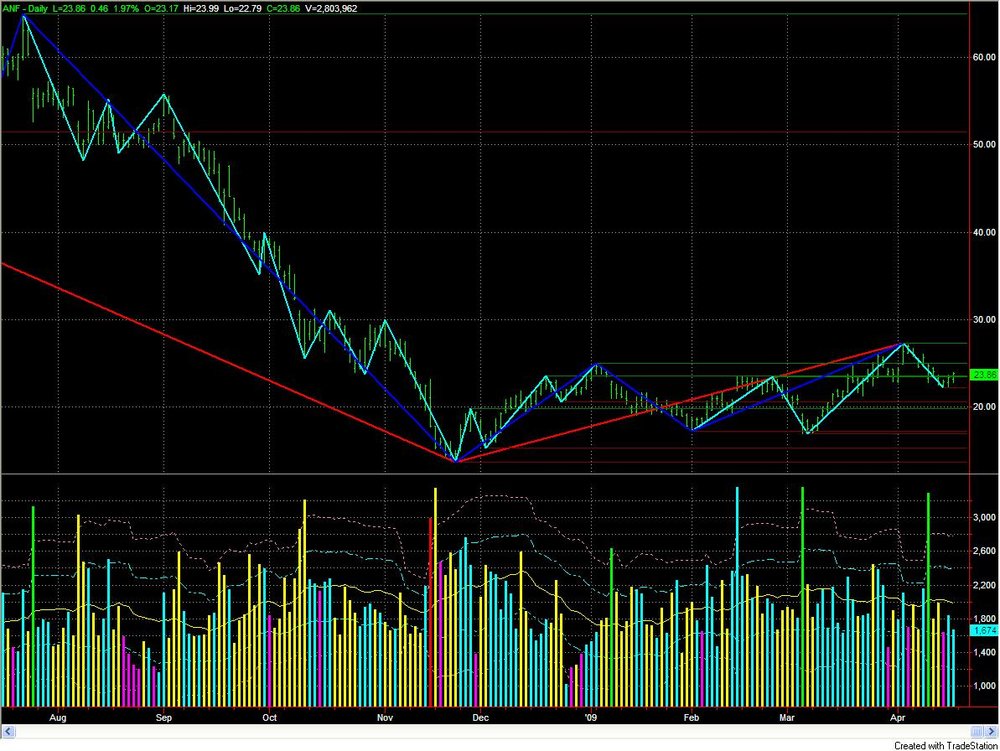Viewport: 1000px width, 751px height.
Task: Click the Apr label on time axis
Action: pos(898,718)
